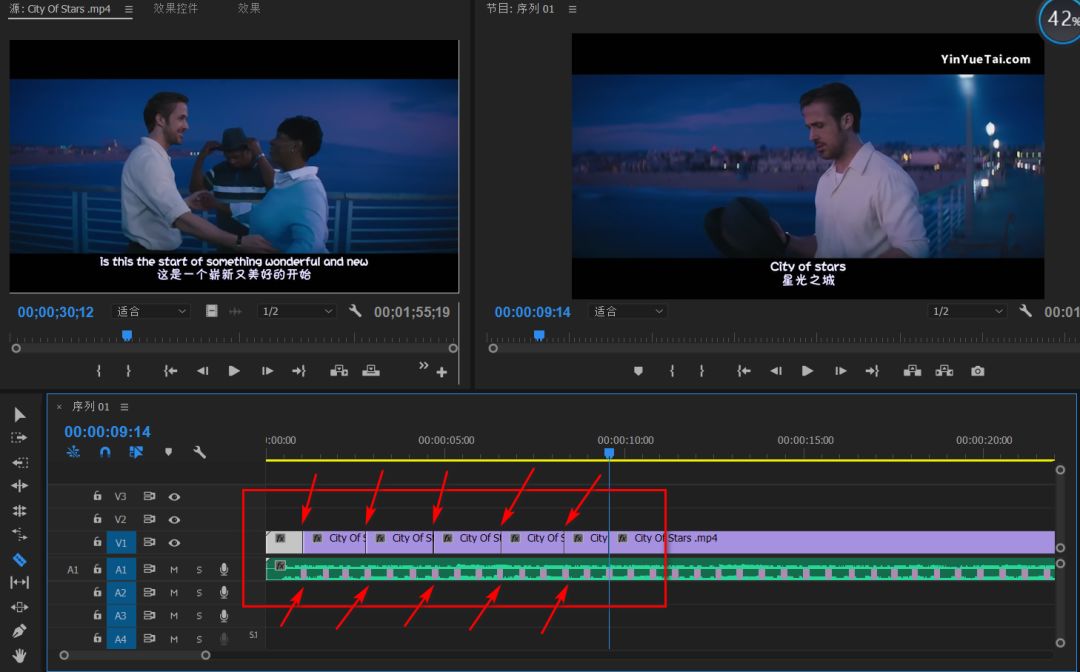
Task: Switch to the 效果控件 tab
Action: coord(176,8)
